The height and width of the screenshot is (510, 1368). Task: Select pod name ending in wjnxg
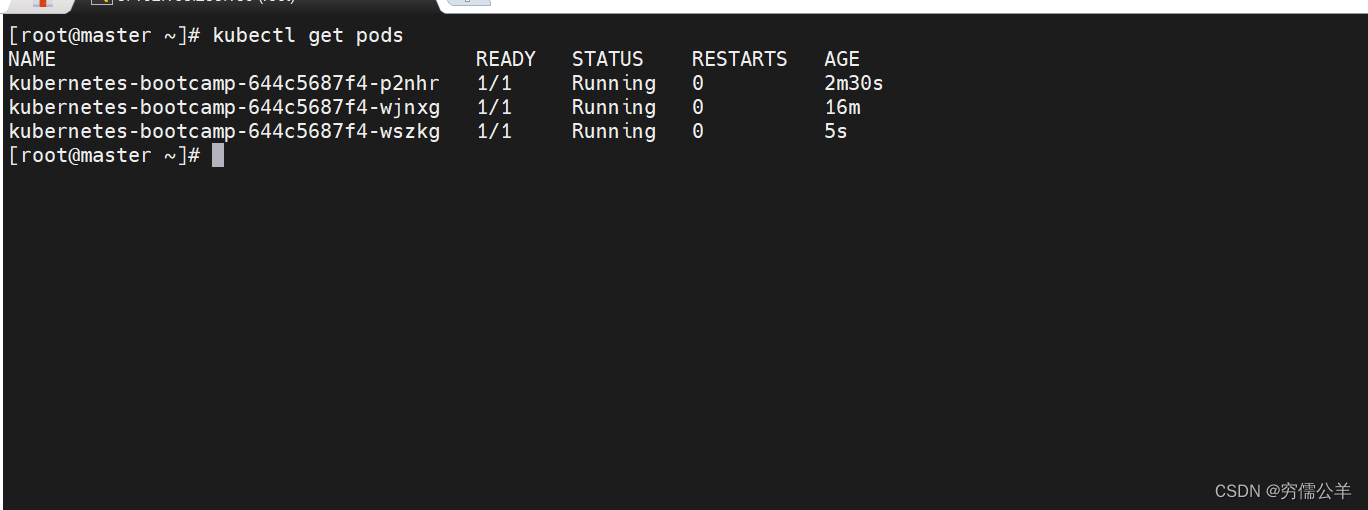(224, 107)
